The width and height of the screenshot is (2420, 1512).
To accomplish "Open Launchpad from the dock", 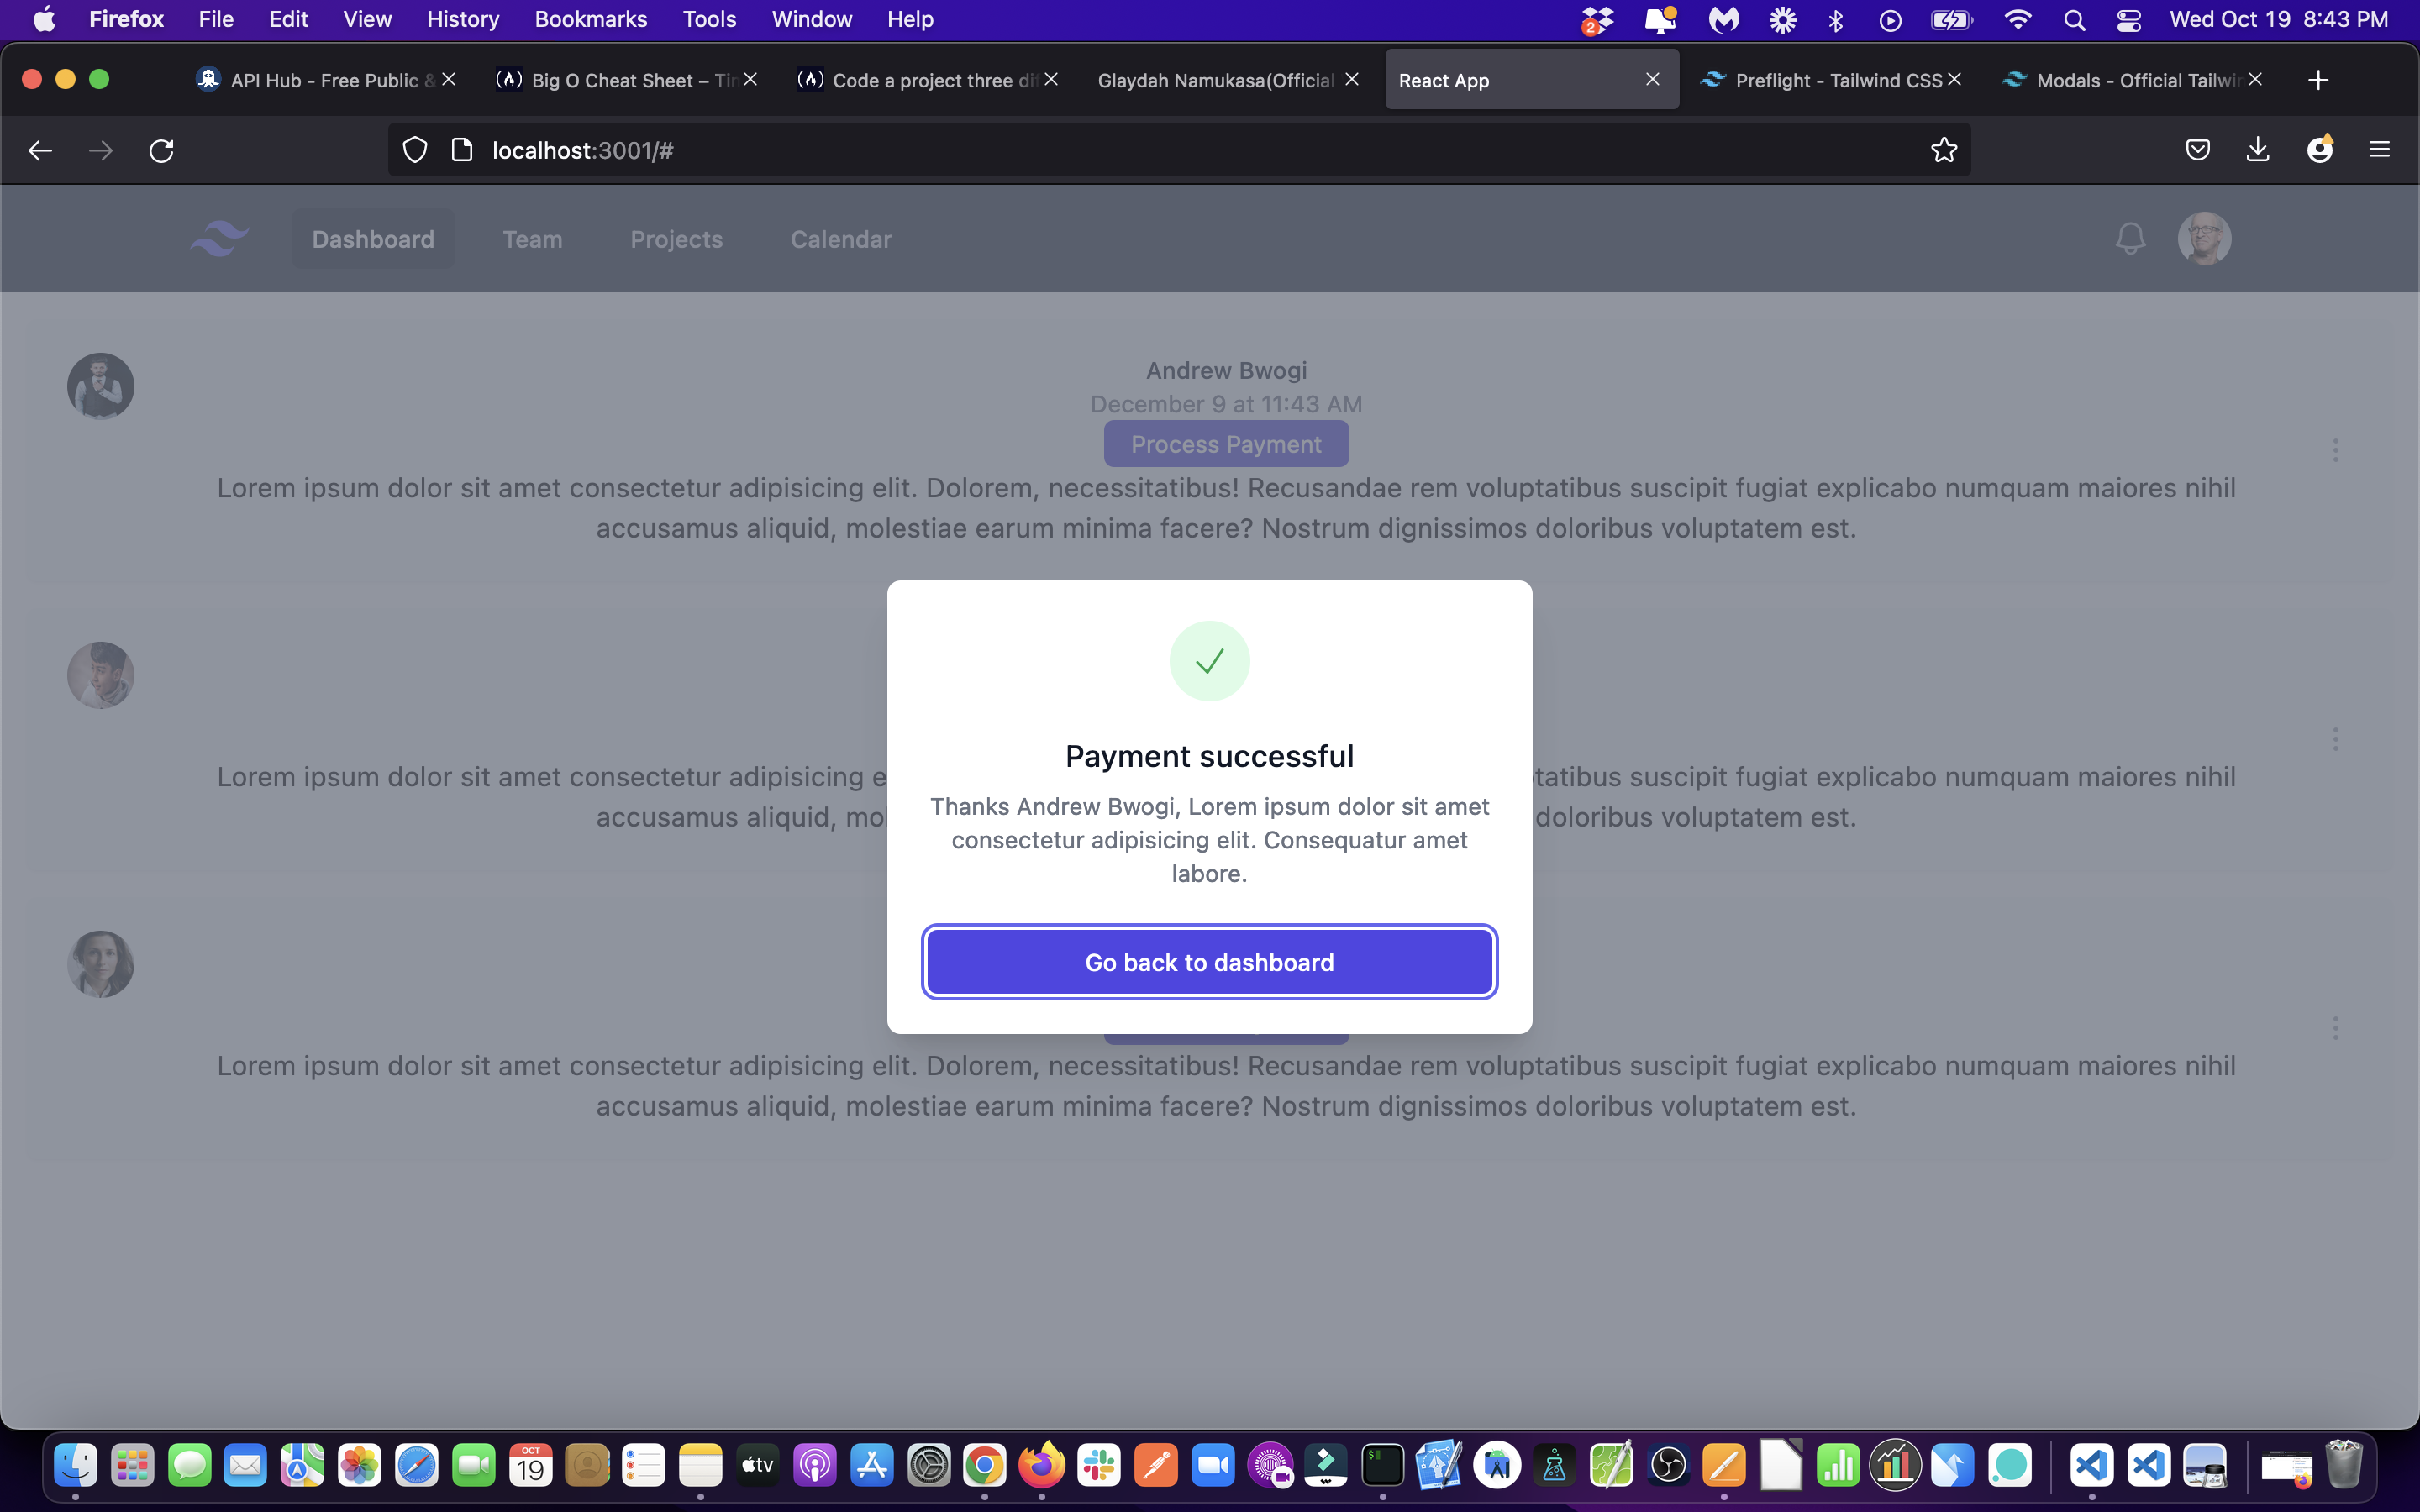I will coord(132,1466).
